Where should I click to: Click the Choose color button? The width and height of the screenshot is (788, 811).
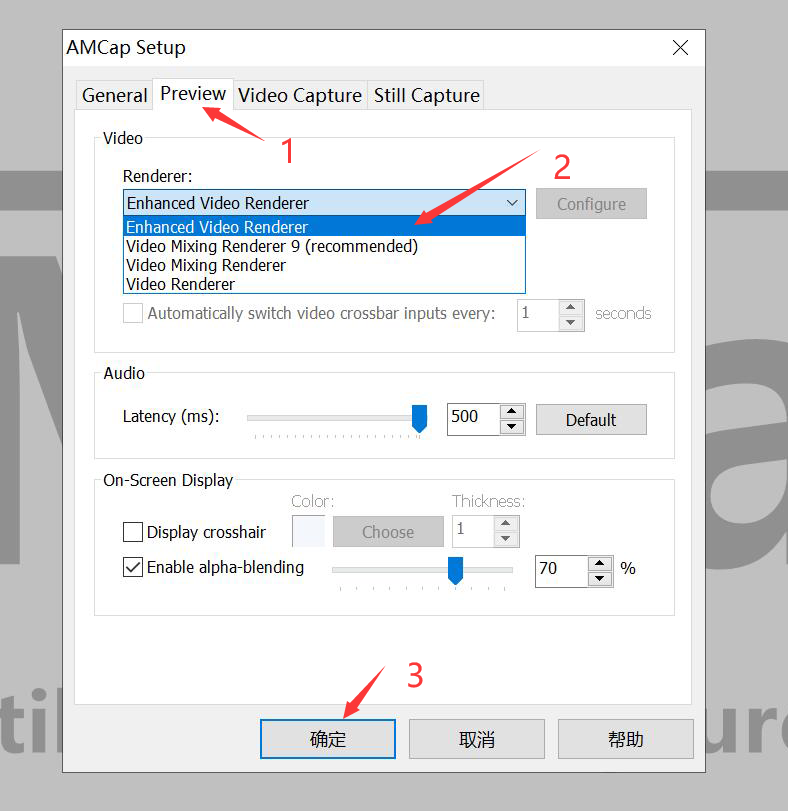pyautogui.click(x=388, y=531)
